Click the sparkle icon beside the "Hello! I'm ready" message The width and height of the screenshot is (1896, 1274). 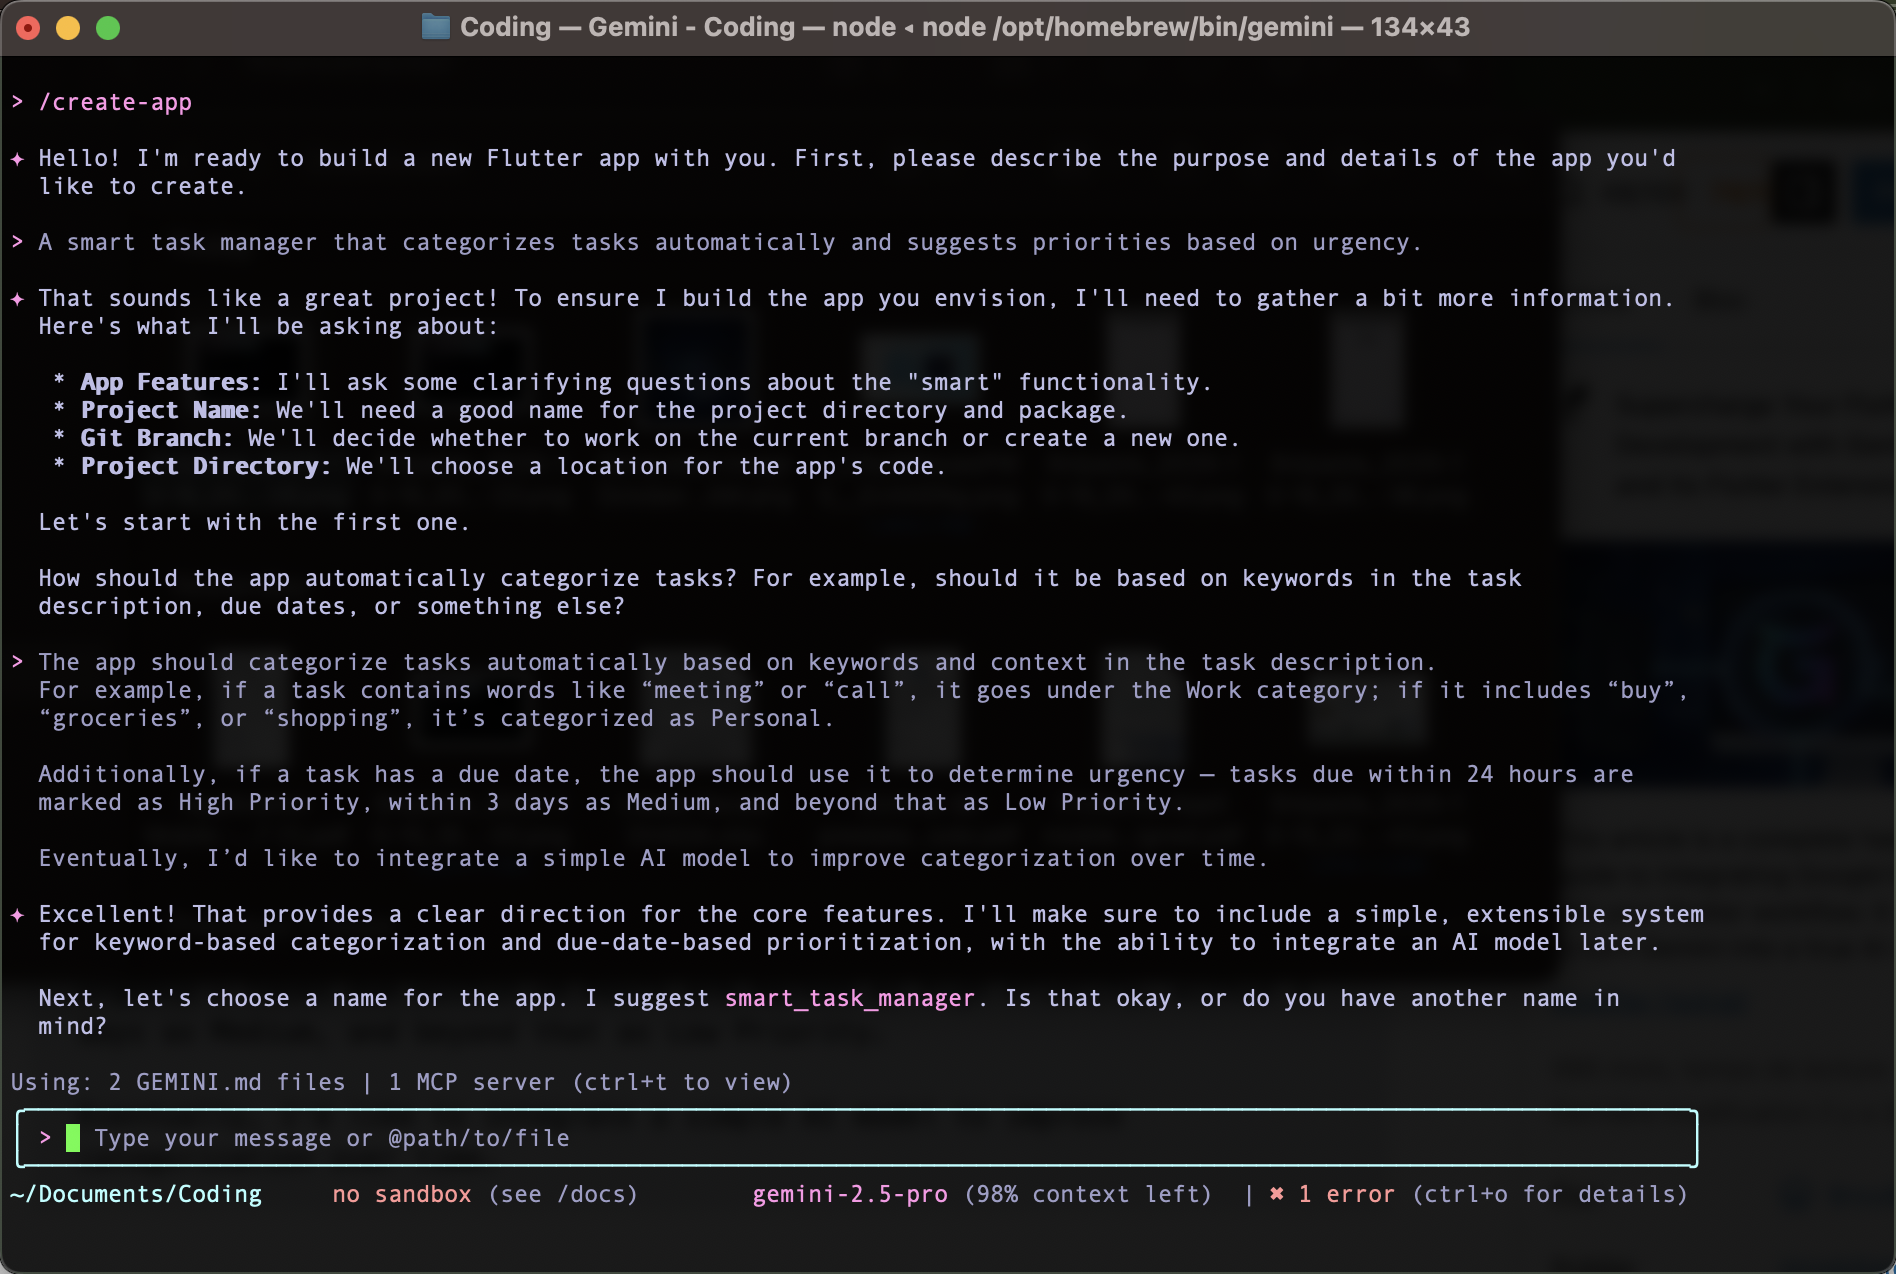coord(17,159)
